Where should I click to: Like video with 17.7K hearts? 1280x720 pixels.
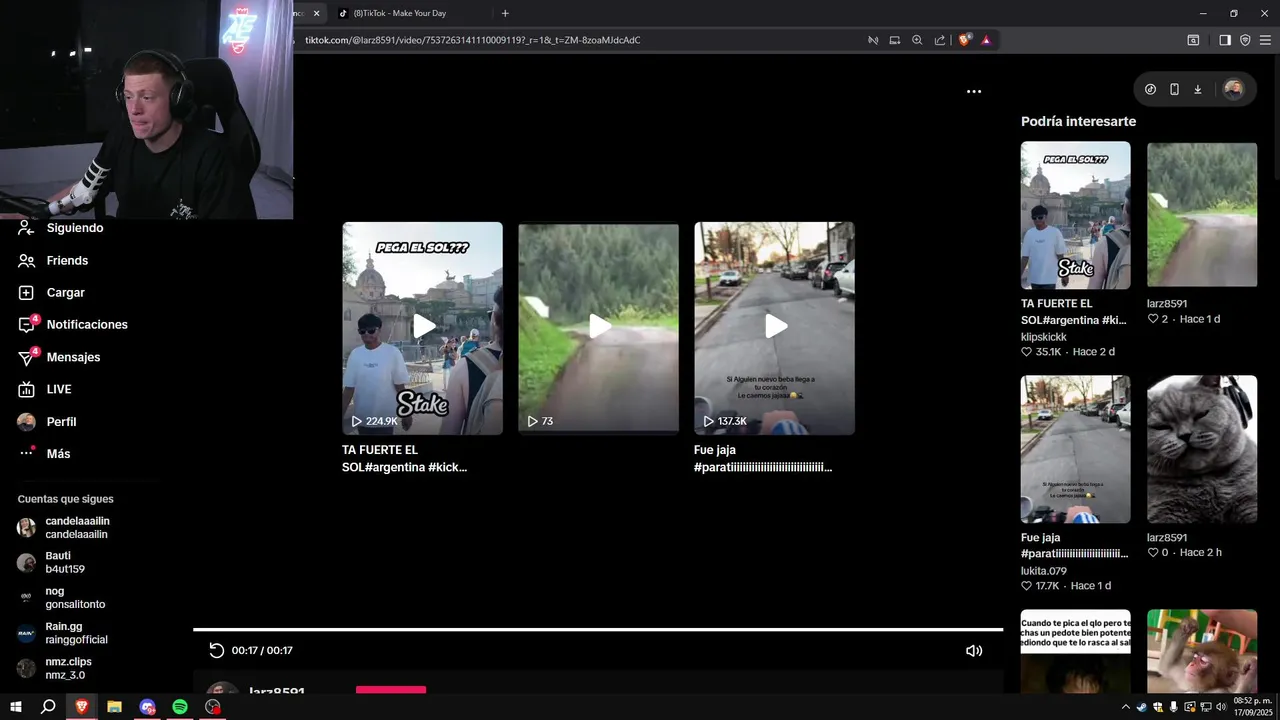[1026, 586]
